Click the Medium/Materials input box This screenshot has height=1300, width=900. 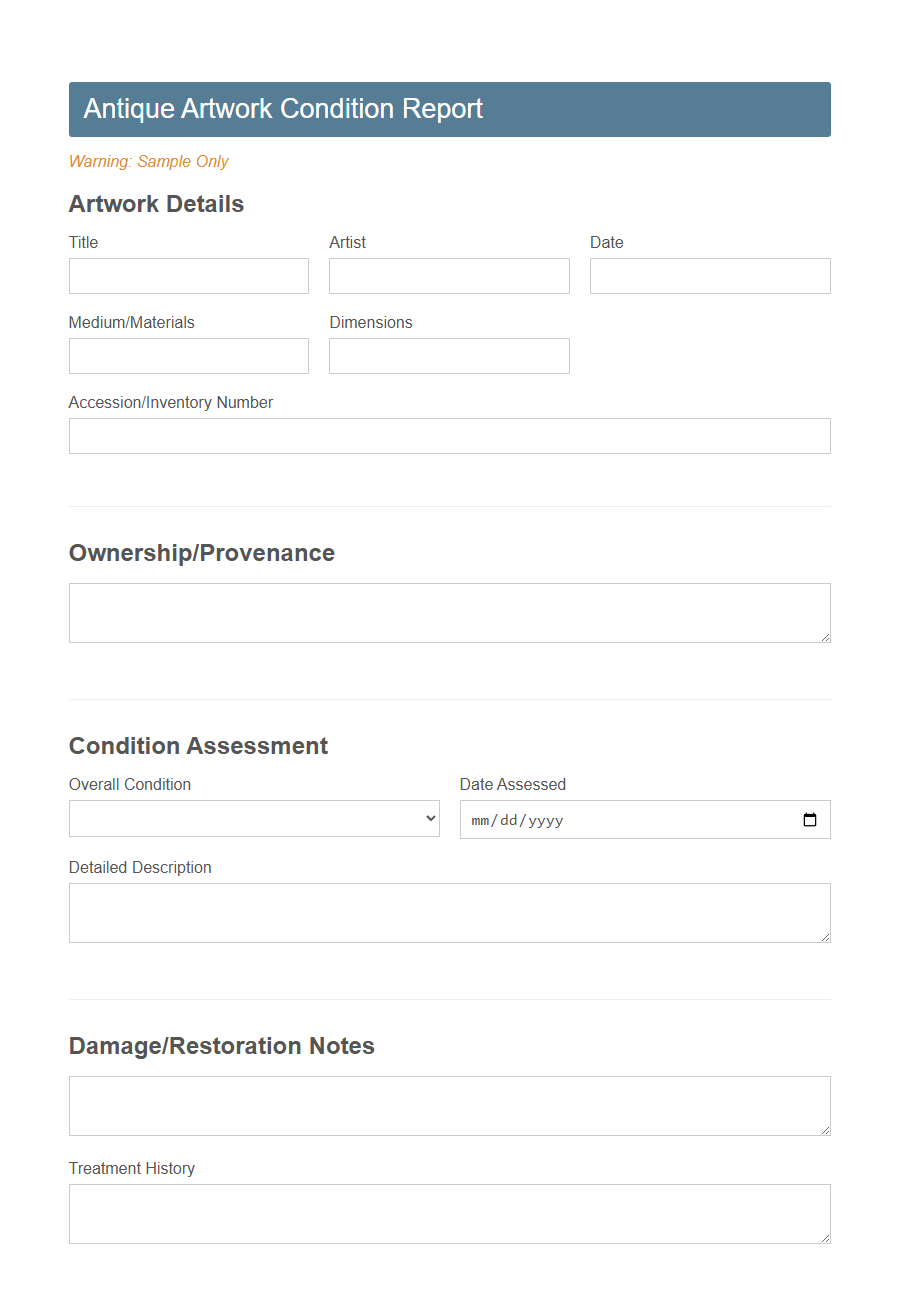[x=188, y=356]
